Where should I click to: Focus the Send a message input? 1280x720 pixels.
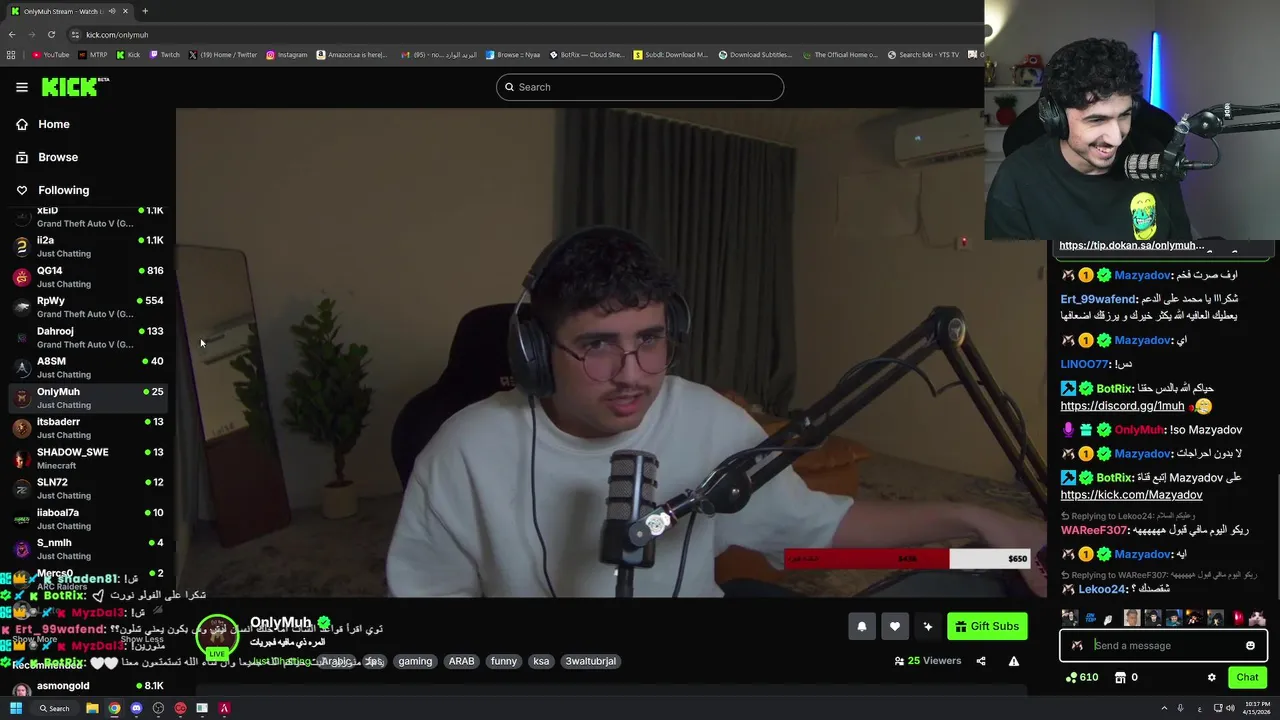(1165, 646)
